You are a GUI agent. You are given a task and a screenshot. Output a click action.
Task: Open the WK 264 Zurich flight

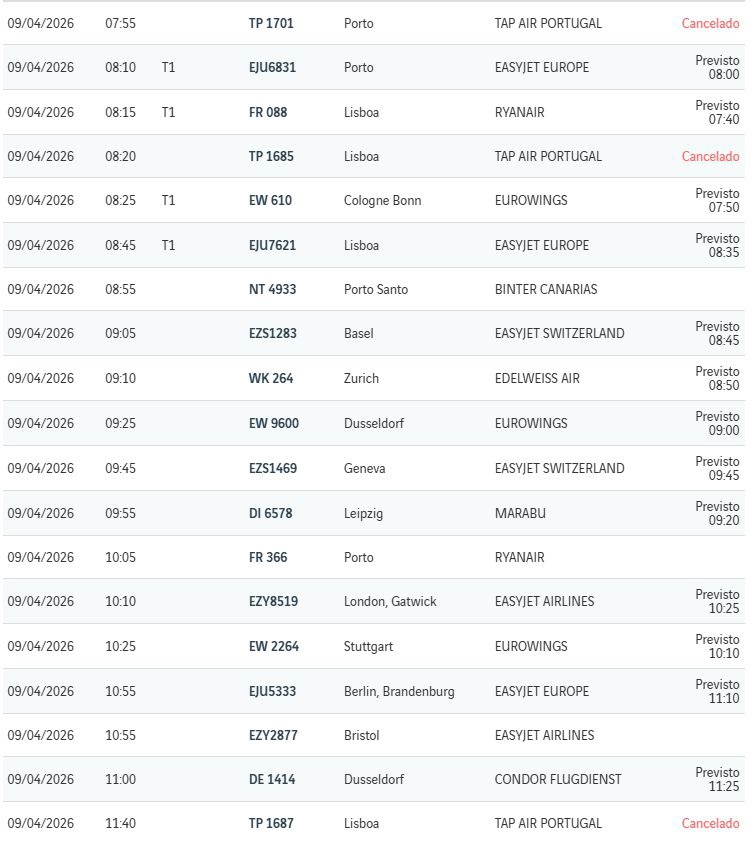[271, 379]
